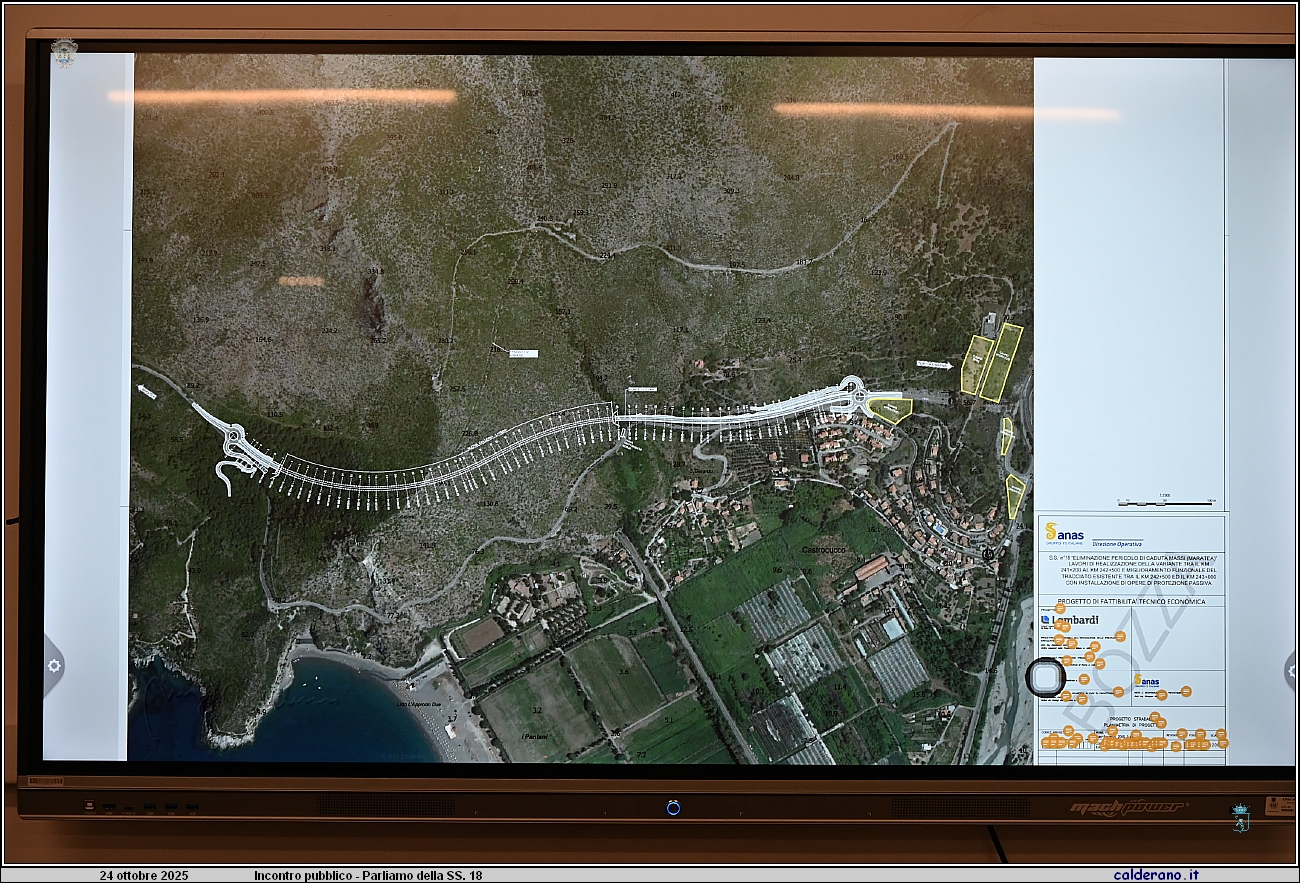Click the Lombardi company logo
The image size is (1300, 883).
click(x=1076, y=620)
